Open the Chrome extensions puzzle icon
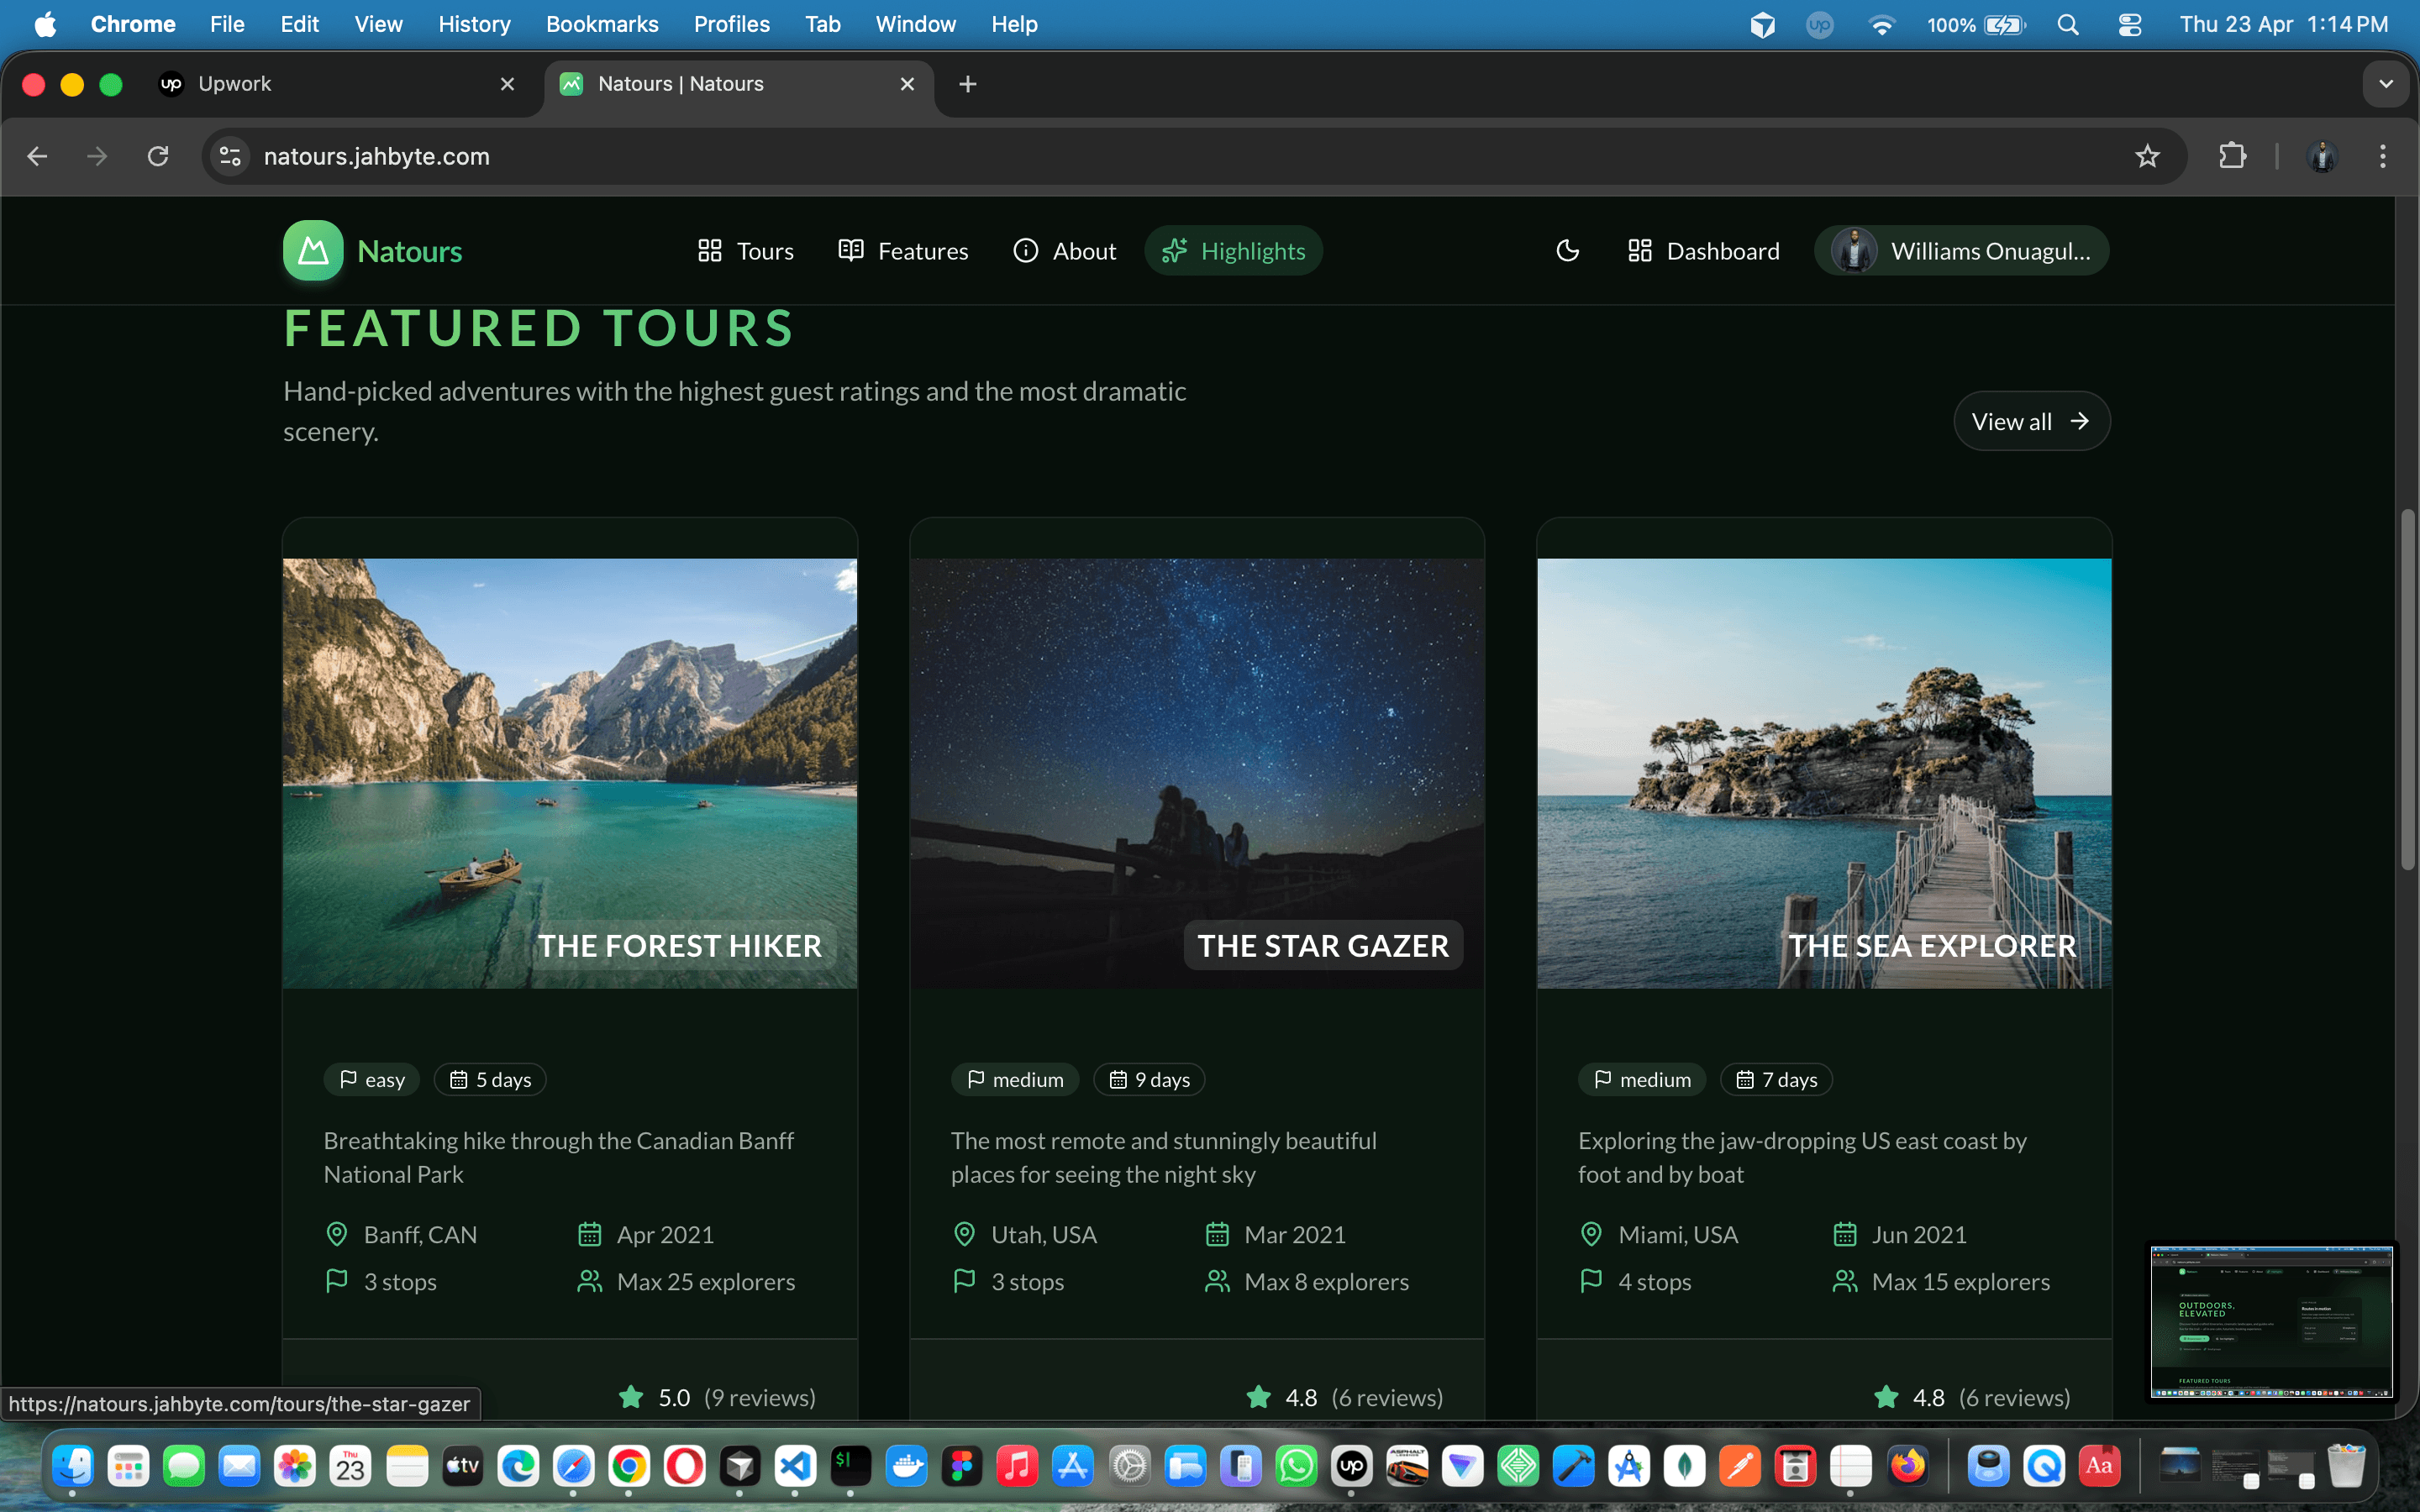The width and height of the screenshot is (2420, 1512). coord(2233,156)
